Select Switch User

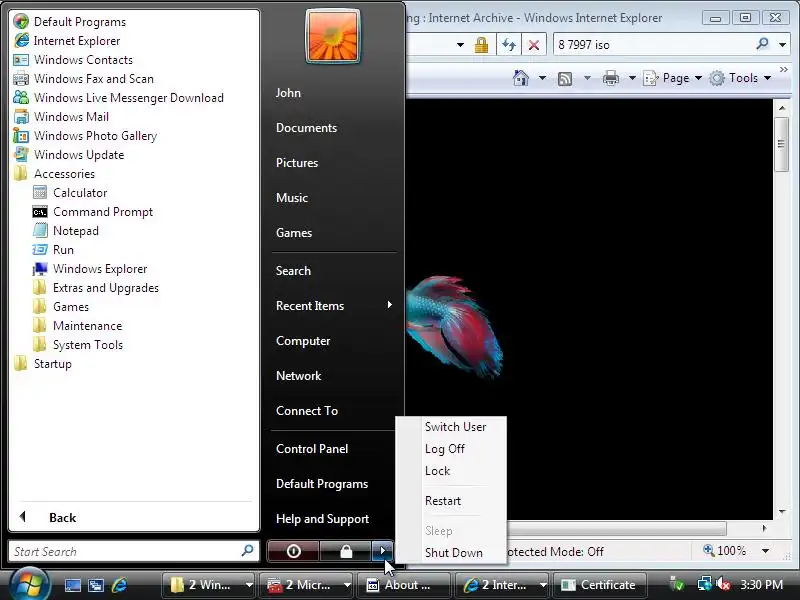456,427
